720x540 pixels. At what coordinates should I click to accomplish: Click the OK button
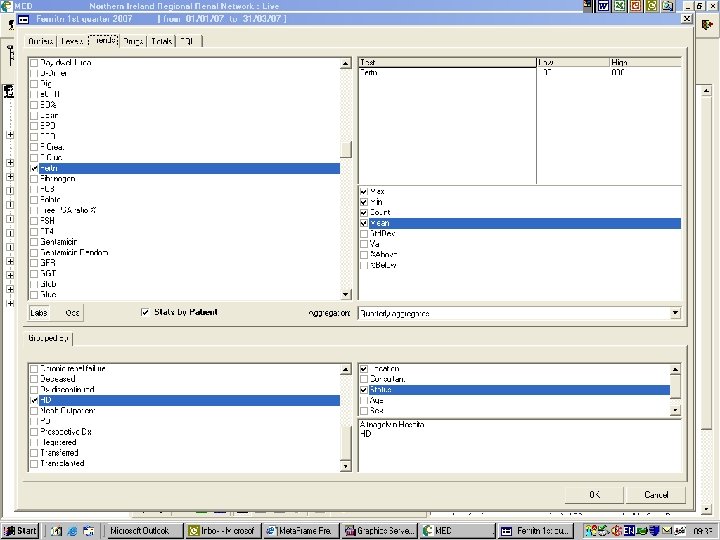594,495
